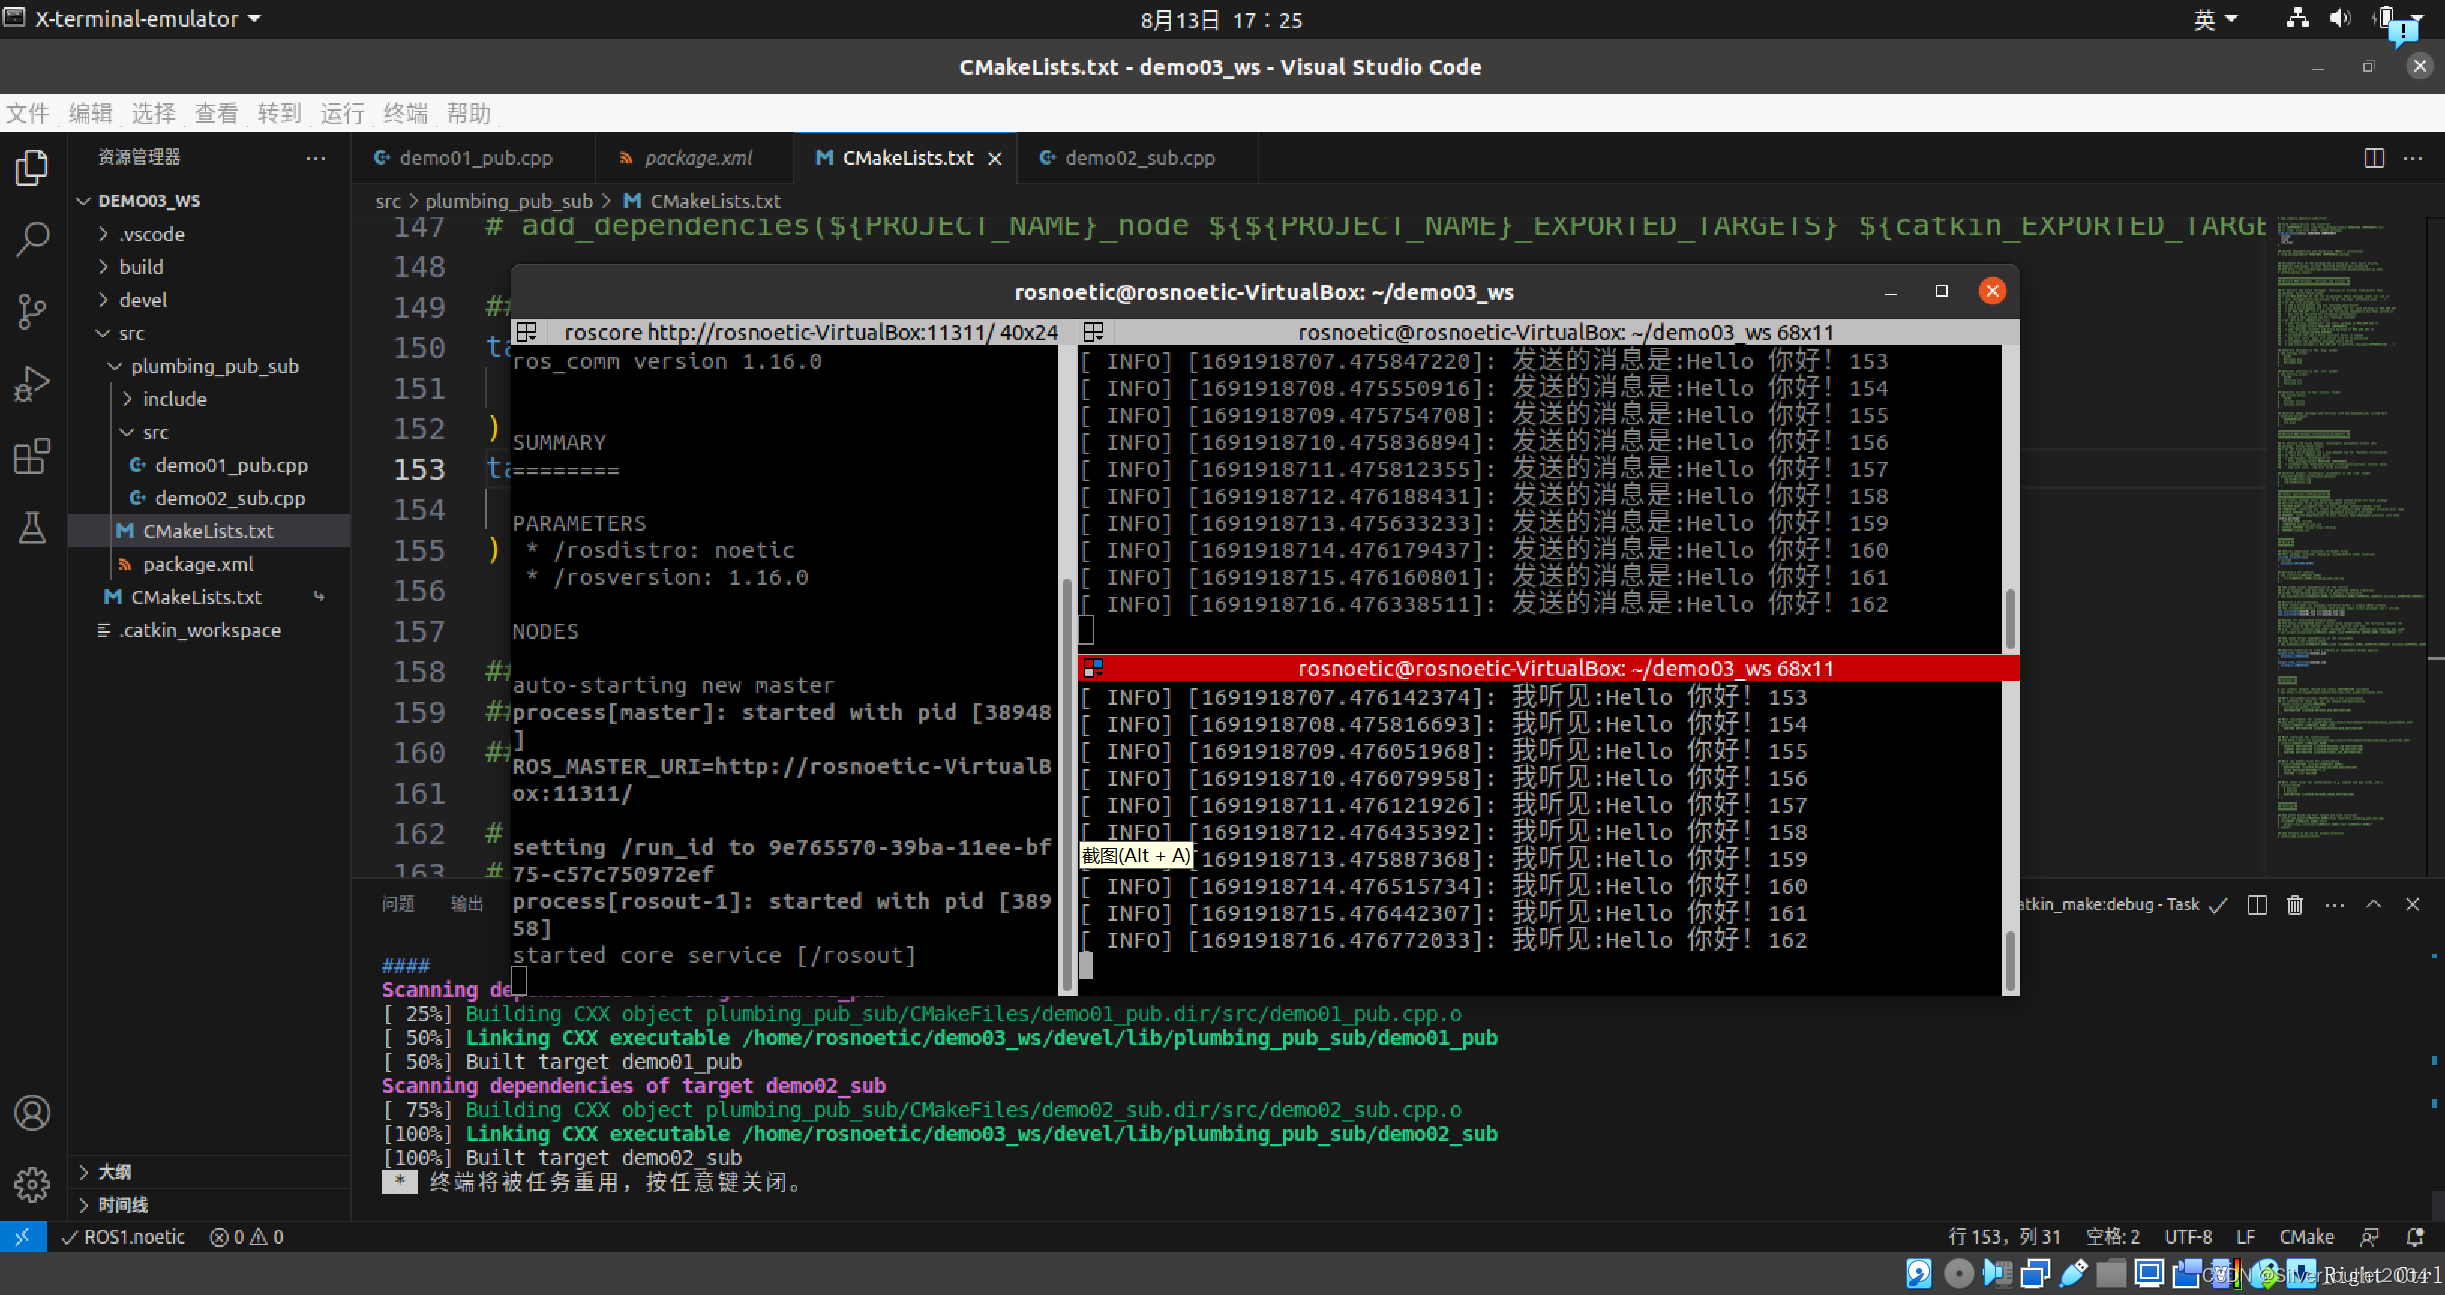Change indentation 空格: 2 setting
Viewport: 2445px width, 1295px height.
2113,1237
